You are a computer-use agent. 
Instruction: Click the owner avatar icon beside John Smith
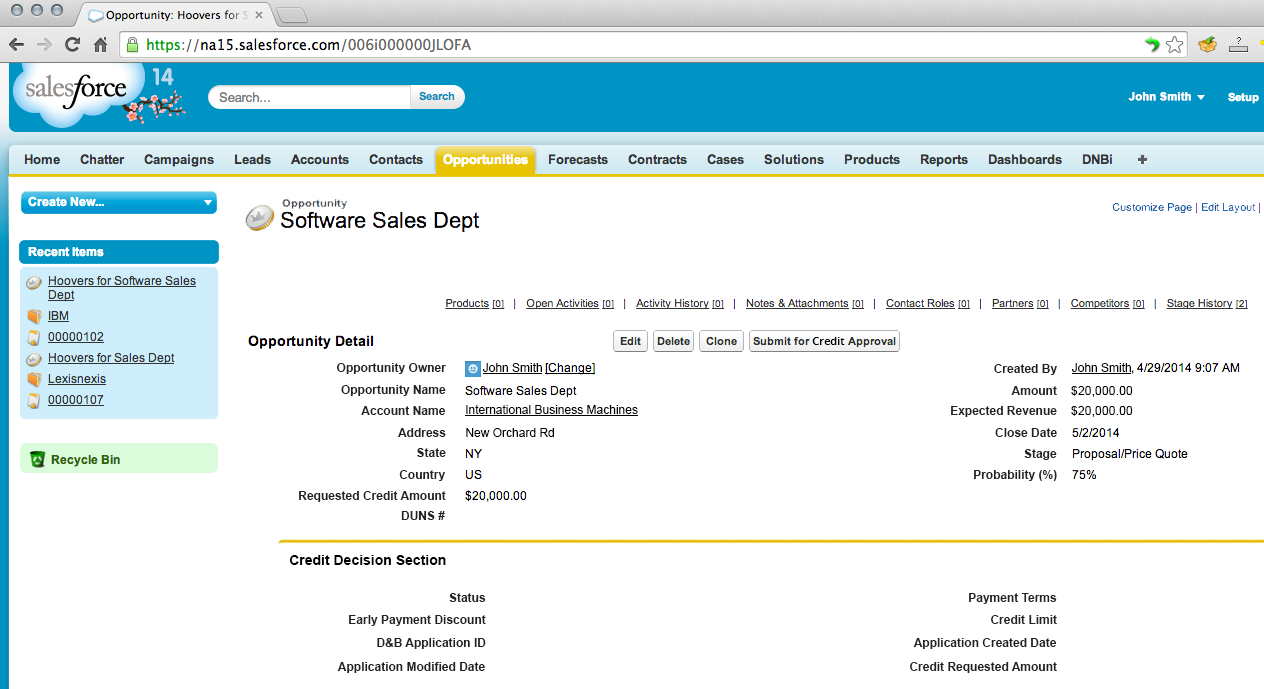tap(473, 369)
